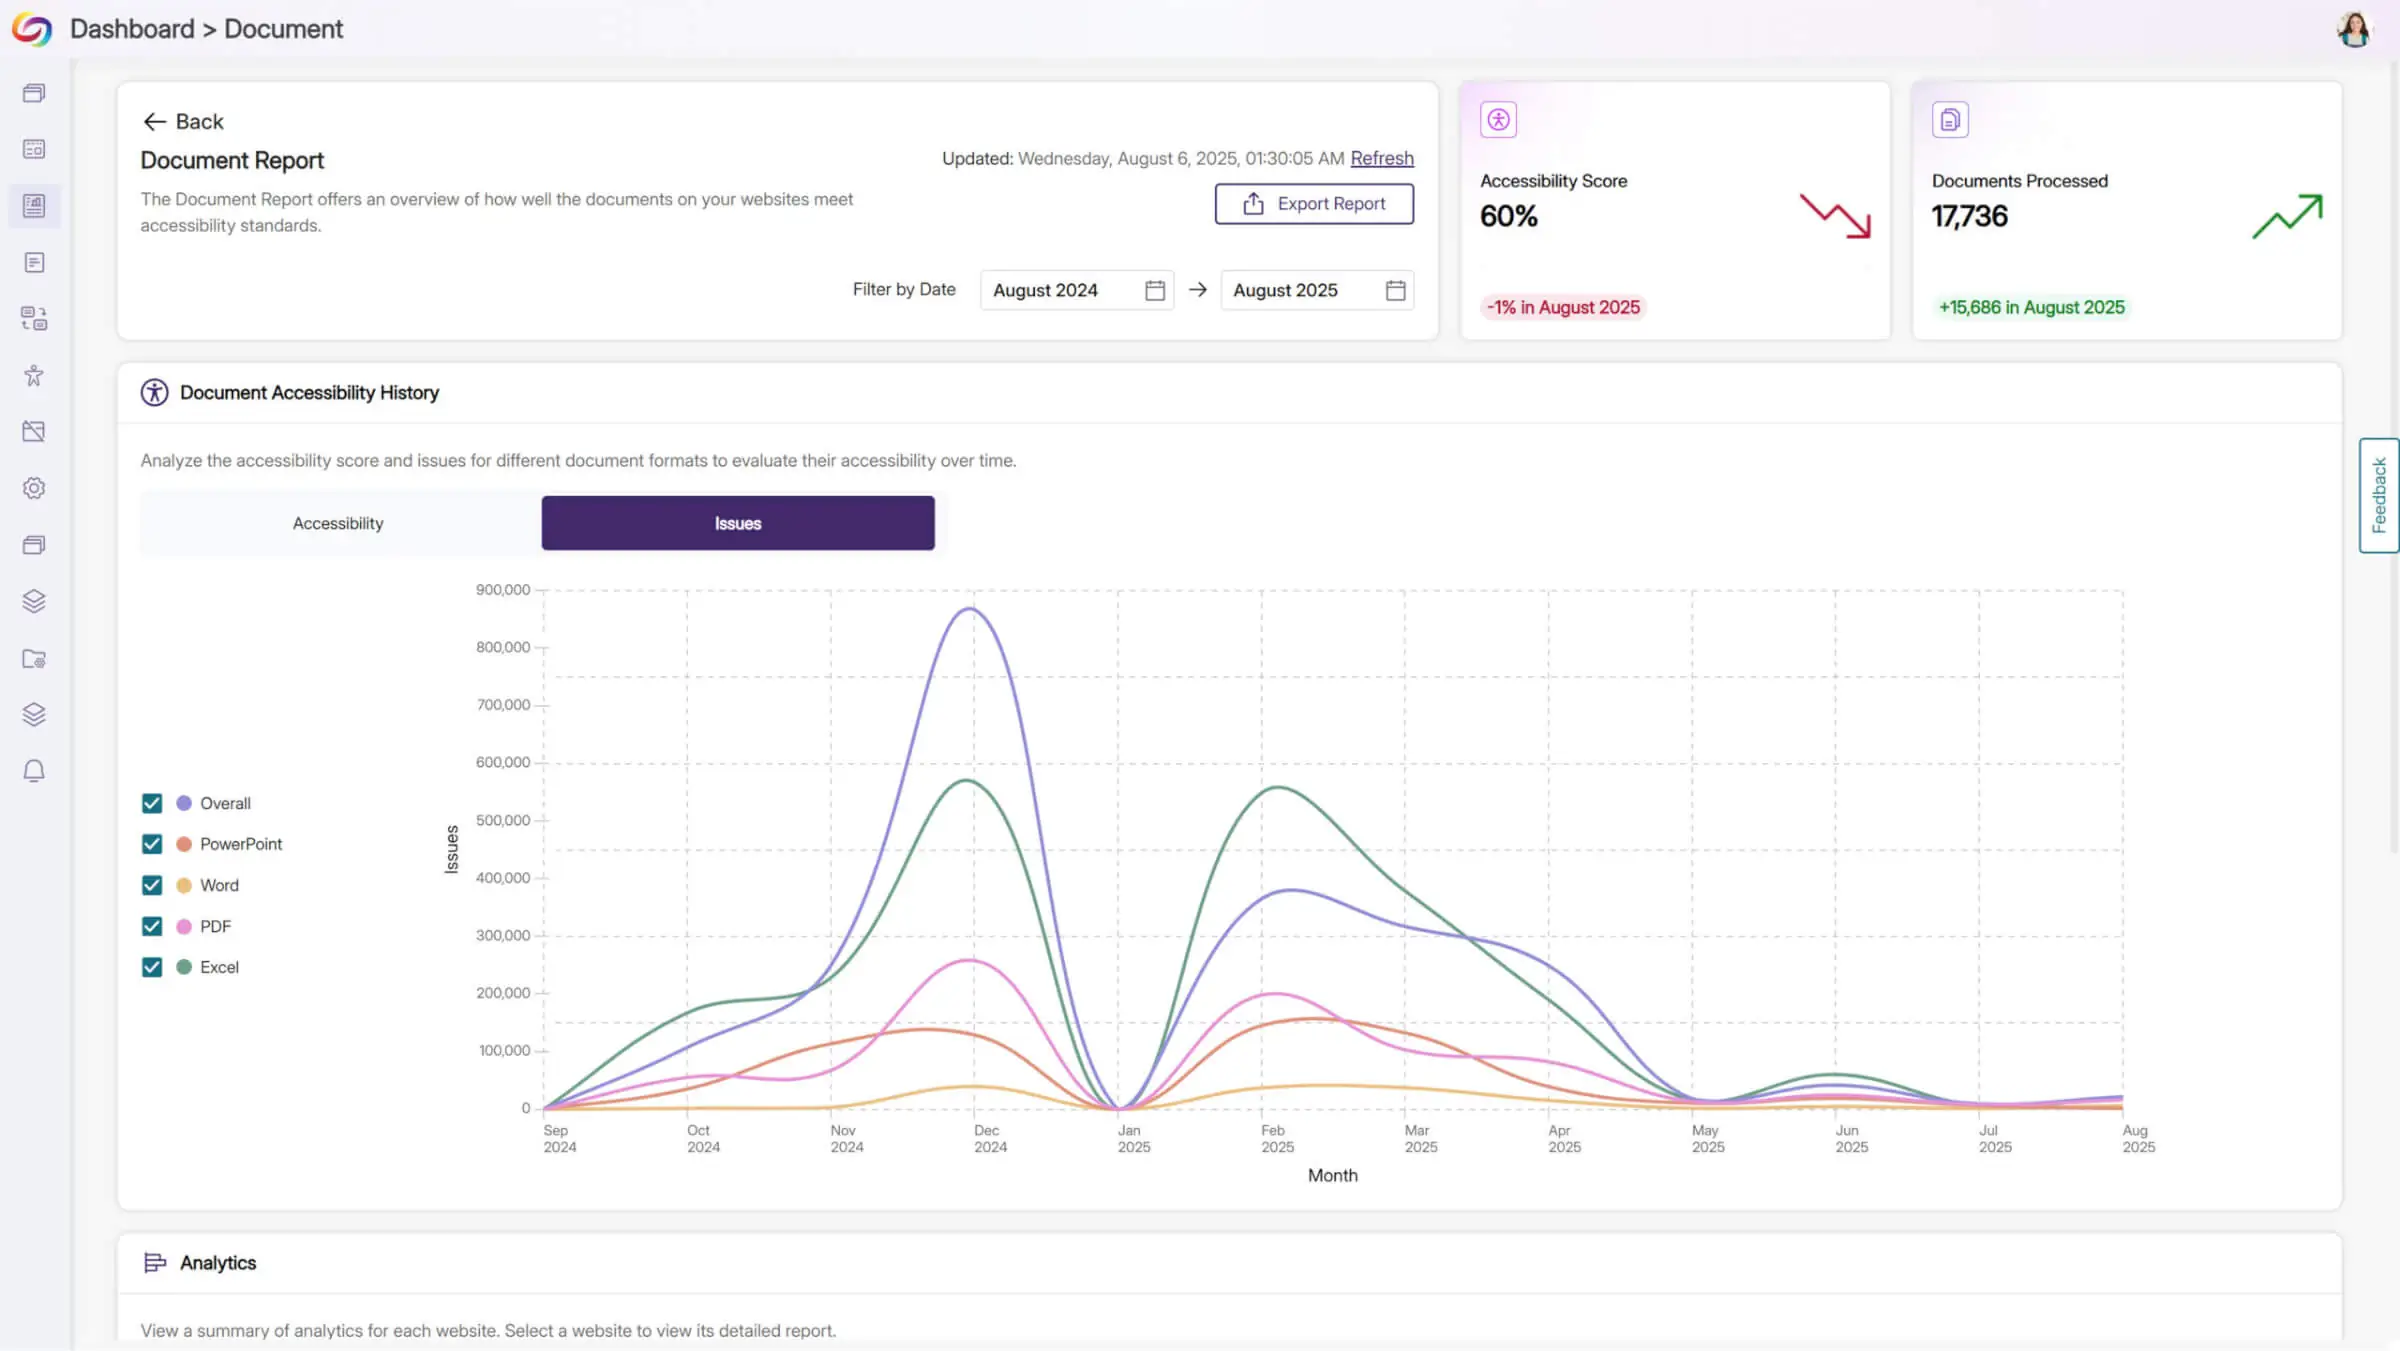2400x1351 pixels.
Task: Click the Refresh link
Action: [x=1382, y=158]
